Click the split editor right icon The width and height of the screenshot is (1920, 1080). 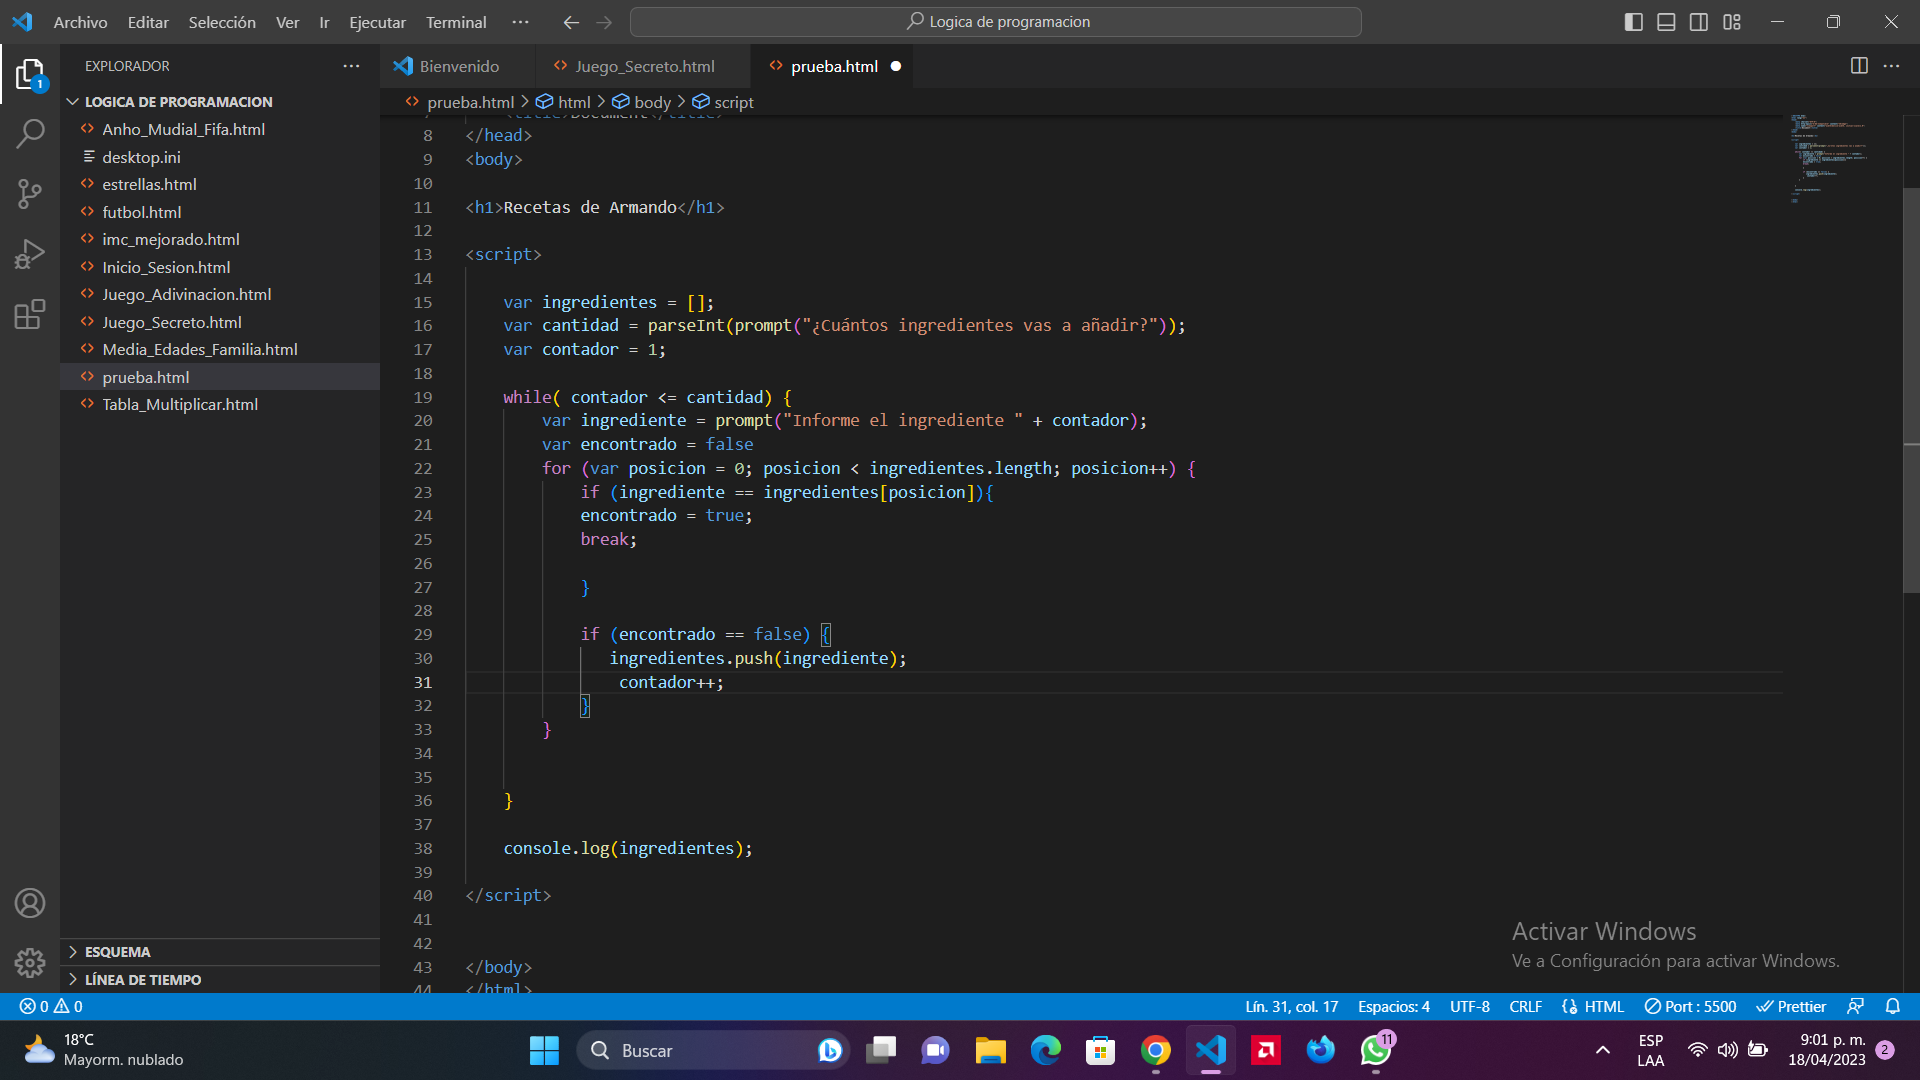tap(1859, 66)
